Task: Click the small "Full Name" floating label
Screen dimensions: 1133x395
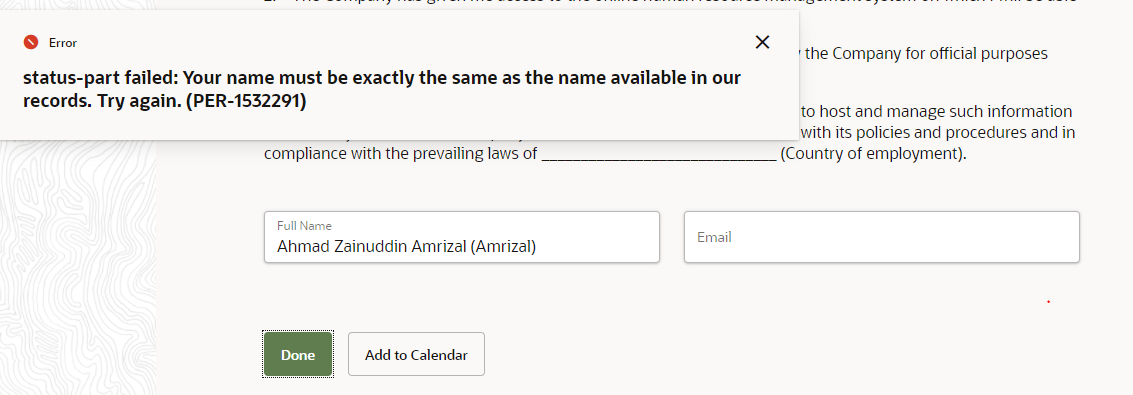Action: (x=304, y=226)
